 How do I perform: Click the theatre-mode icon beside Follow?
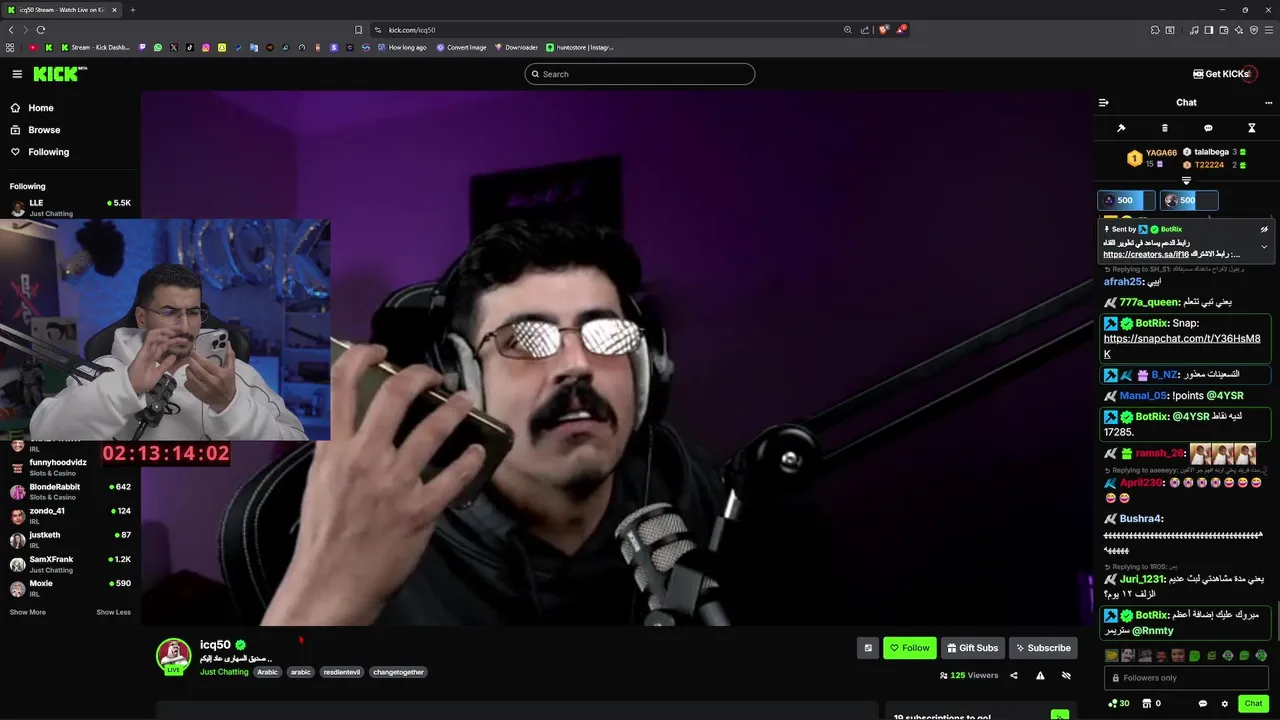pos(868,648)
